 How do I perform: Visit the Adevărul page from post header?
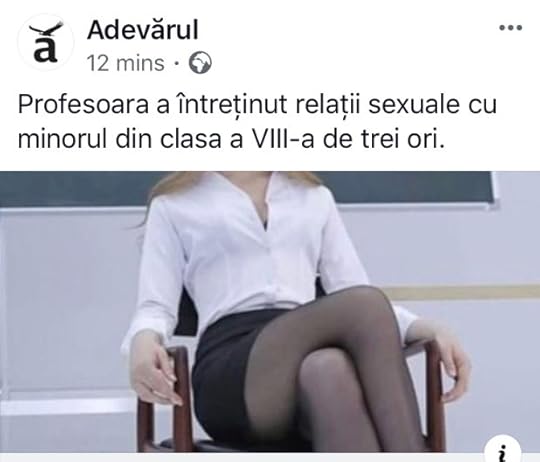pyautogui.click(x=143, y=30)
